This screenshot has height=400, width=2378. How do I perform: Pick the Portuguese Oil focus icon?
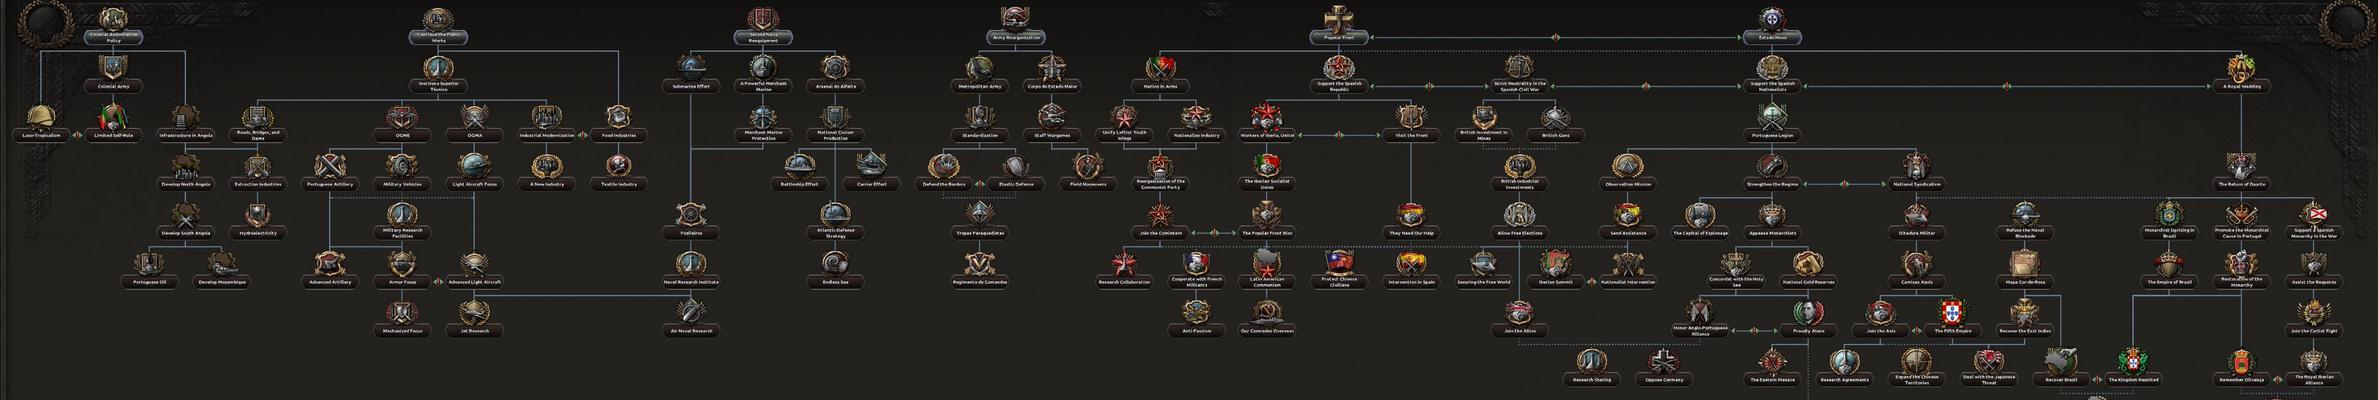[x=149, y=263]
